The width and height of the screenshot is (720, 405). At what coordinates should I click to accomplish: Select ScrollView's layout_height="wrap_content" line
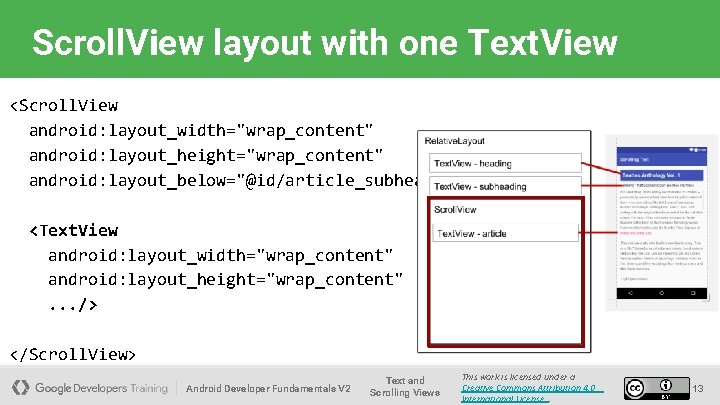pyautogui.click(x=206, y=155)
